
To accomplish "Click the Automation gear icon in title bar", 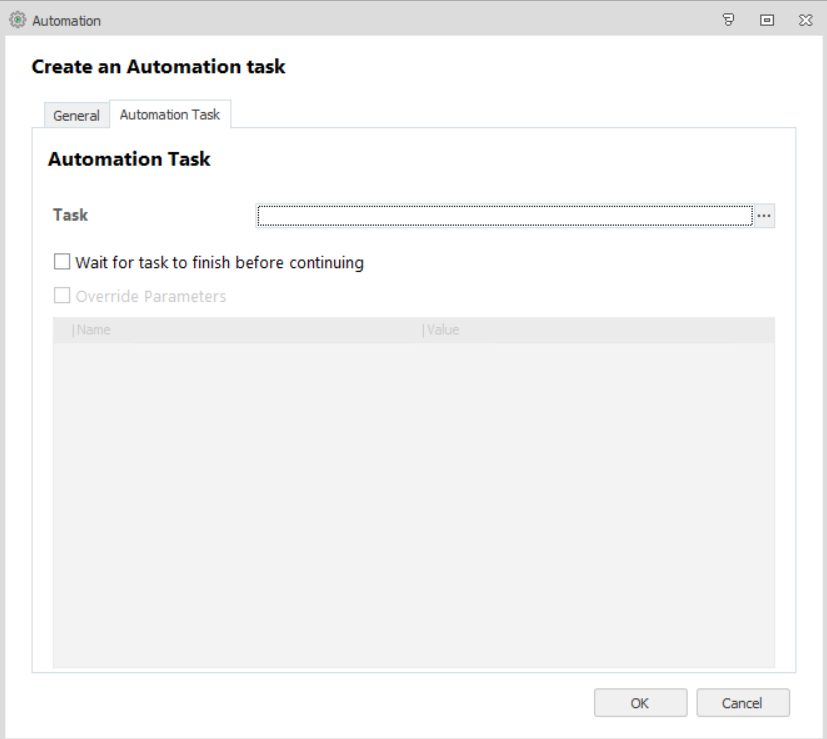I will click(16, 20).
